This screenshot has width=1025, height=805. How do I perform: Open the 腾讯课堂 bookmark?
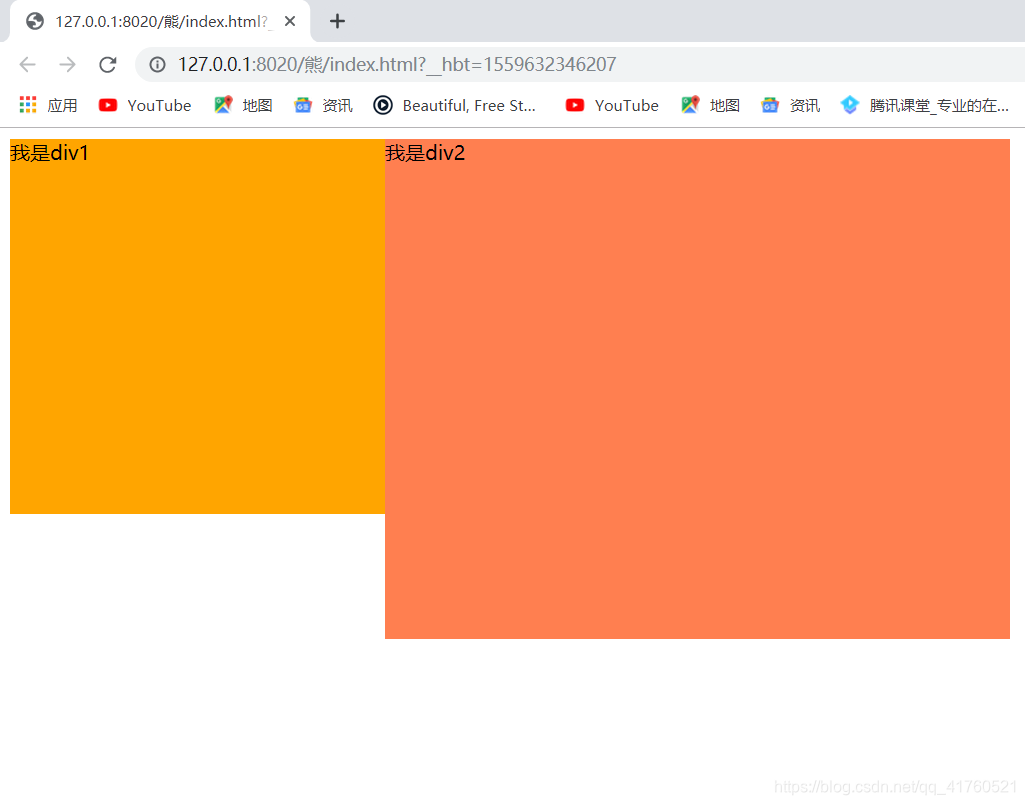pyautogui.click(x=925, y=105)
